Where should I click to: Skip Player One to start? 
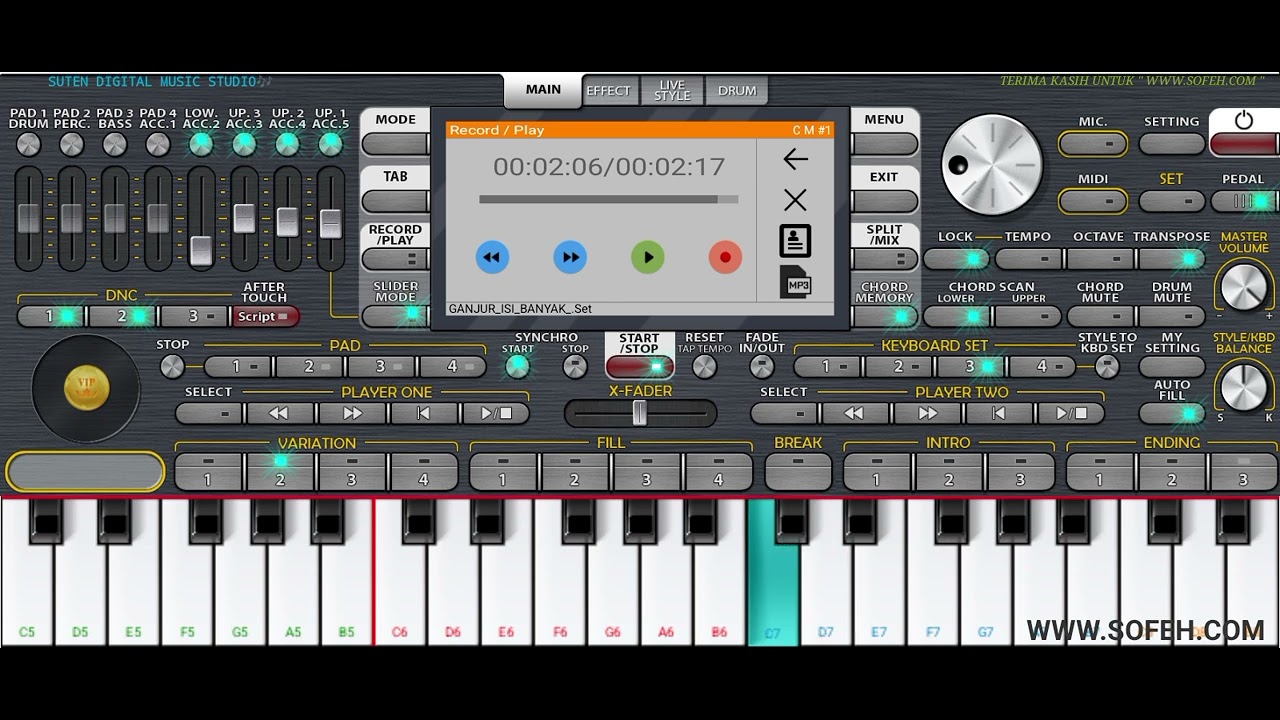(x=424, y=413)
